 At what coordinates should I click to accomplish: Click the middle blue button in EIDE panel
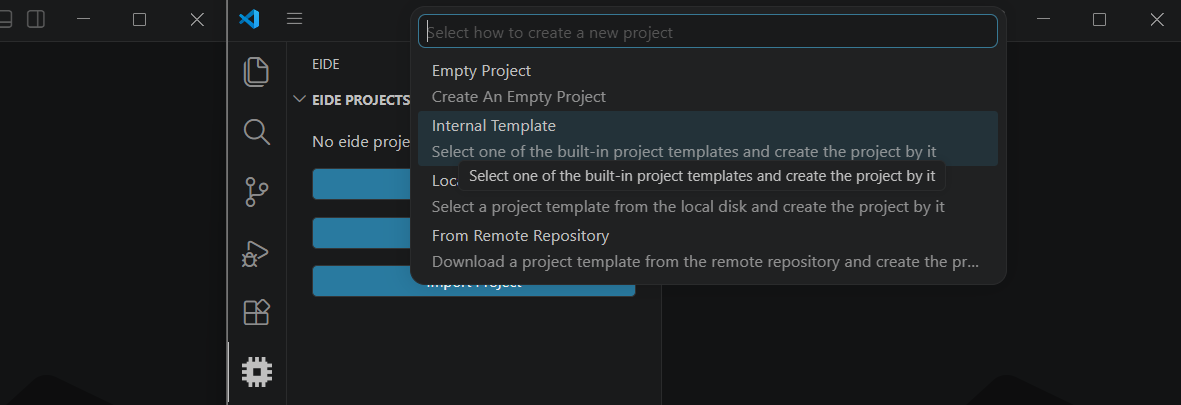click(x=362, y=233)
